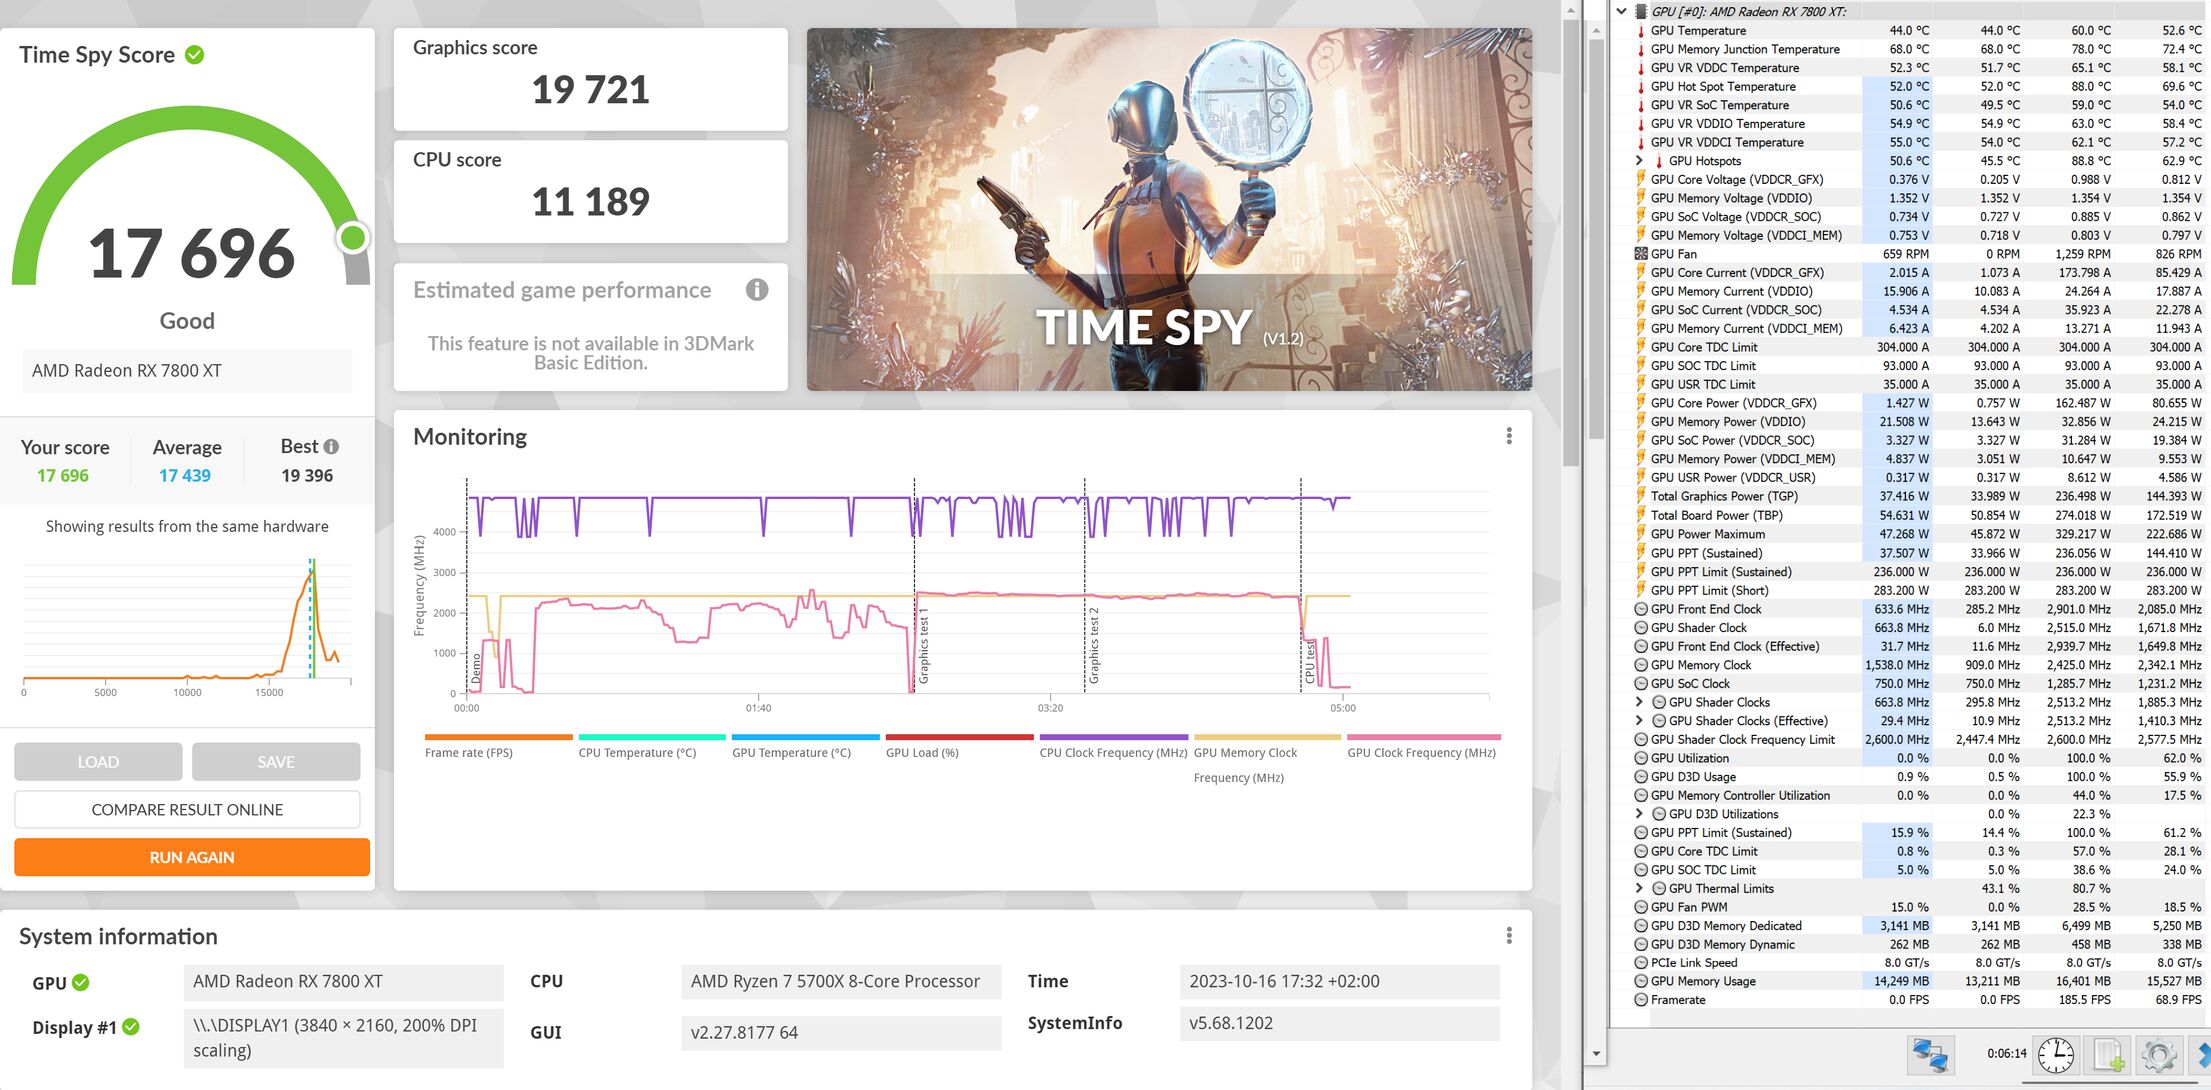This screenshot has width=2211, height=1090.
Task: Click the icon beside GPU Utilization sensor
Action: 1641,758
